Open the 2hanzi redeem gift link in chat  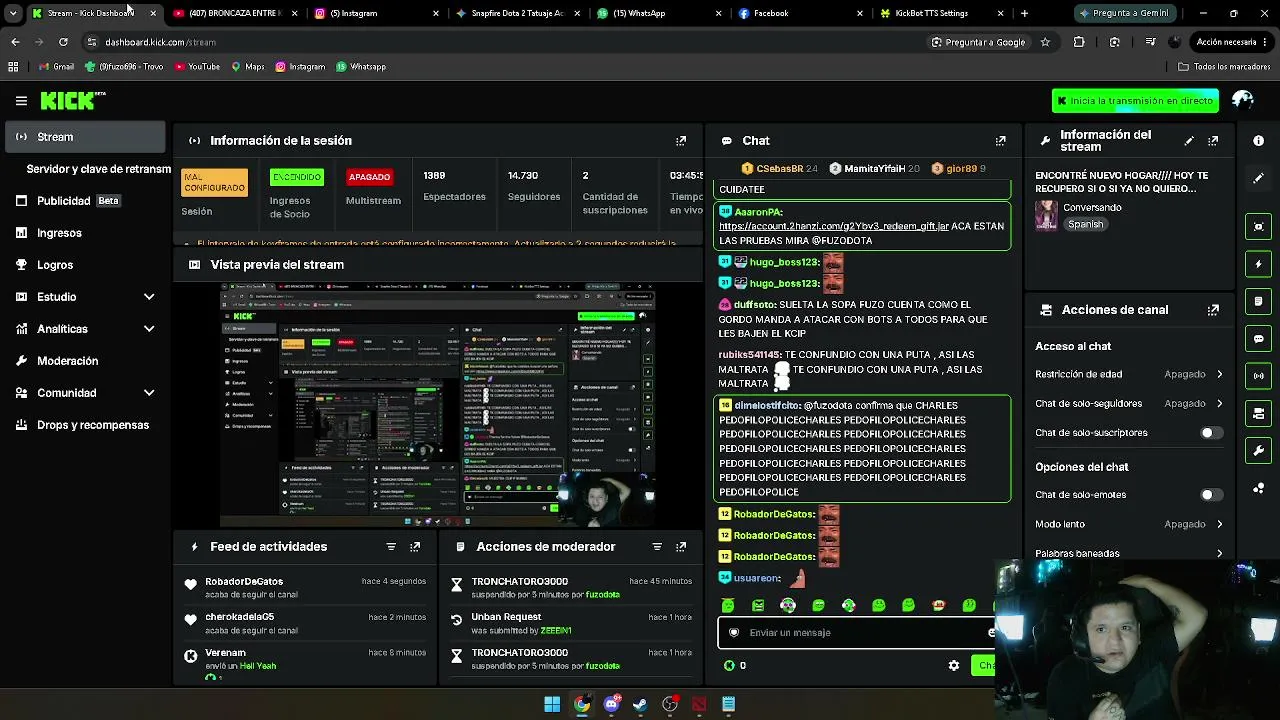pyautogui.click(x=834, y=226)
